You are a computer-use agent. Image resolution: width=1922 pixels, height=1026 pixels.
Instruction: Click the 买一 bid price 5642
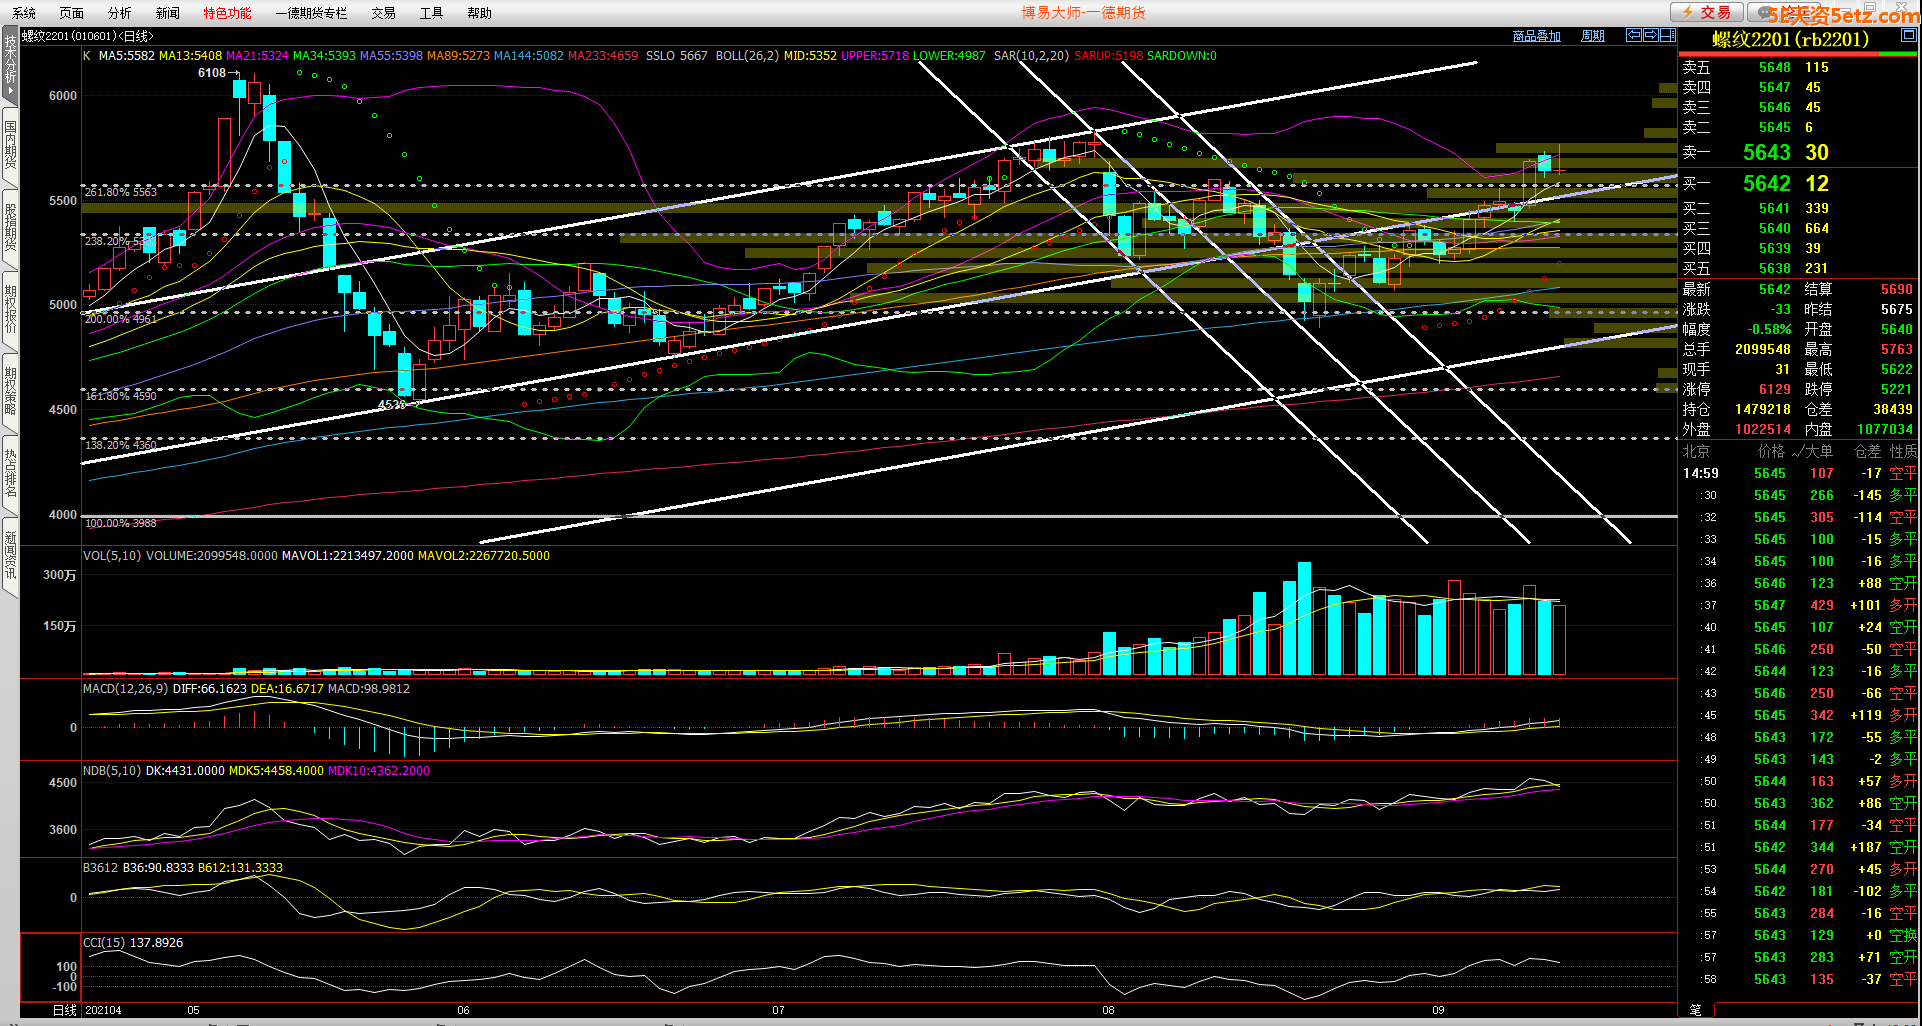(1766, 183)
